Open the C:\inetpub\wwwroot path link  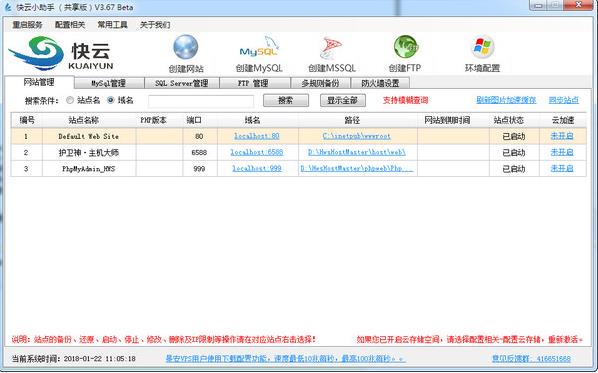tap(357, 136)
